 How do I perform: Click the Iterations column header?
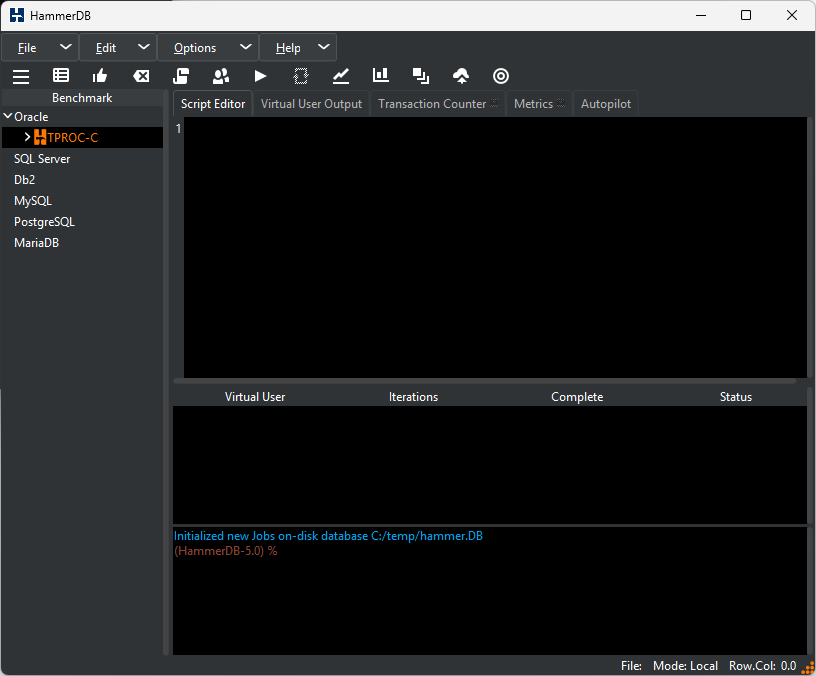tap(413, 397)
